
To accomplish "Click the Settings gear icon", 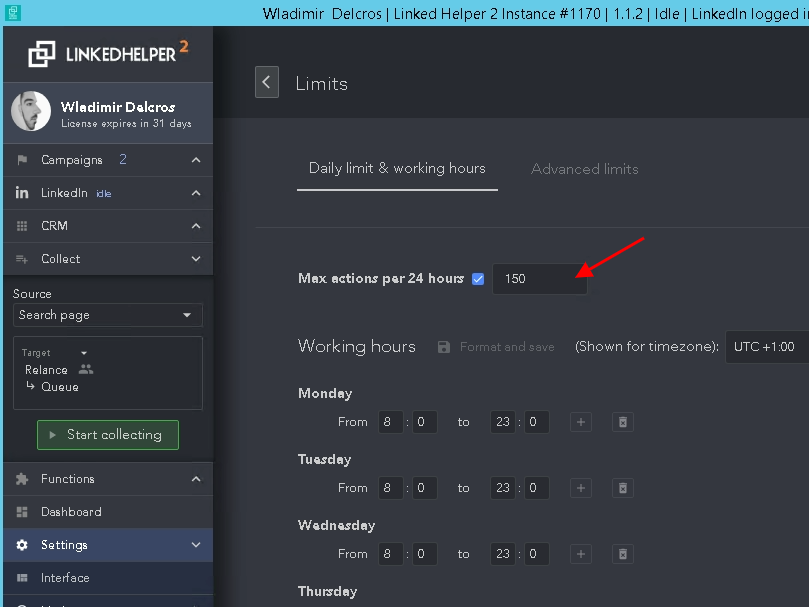I will click(x=22, y=545).
